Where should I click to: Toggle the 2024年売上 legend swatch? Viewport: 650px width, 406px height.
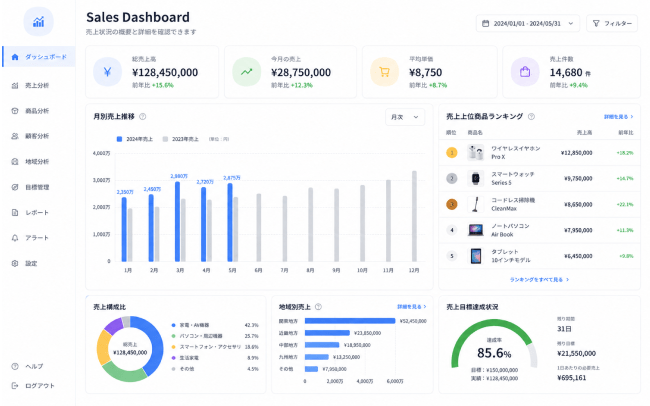point(119,139)
